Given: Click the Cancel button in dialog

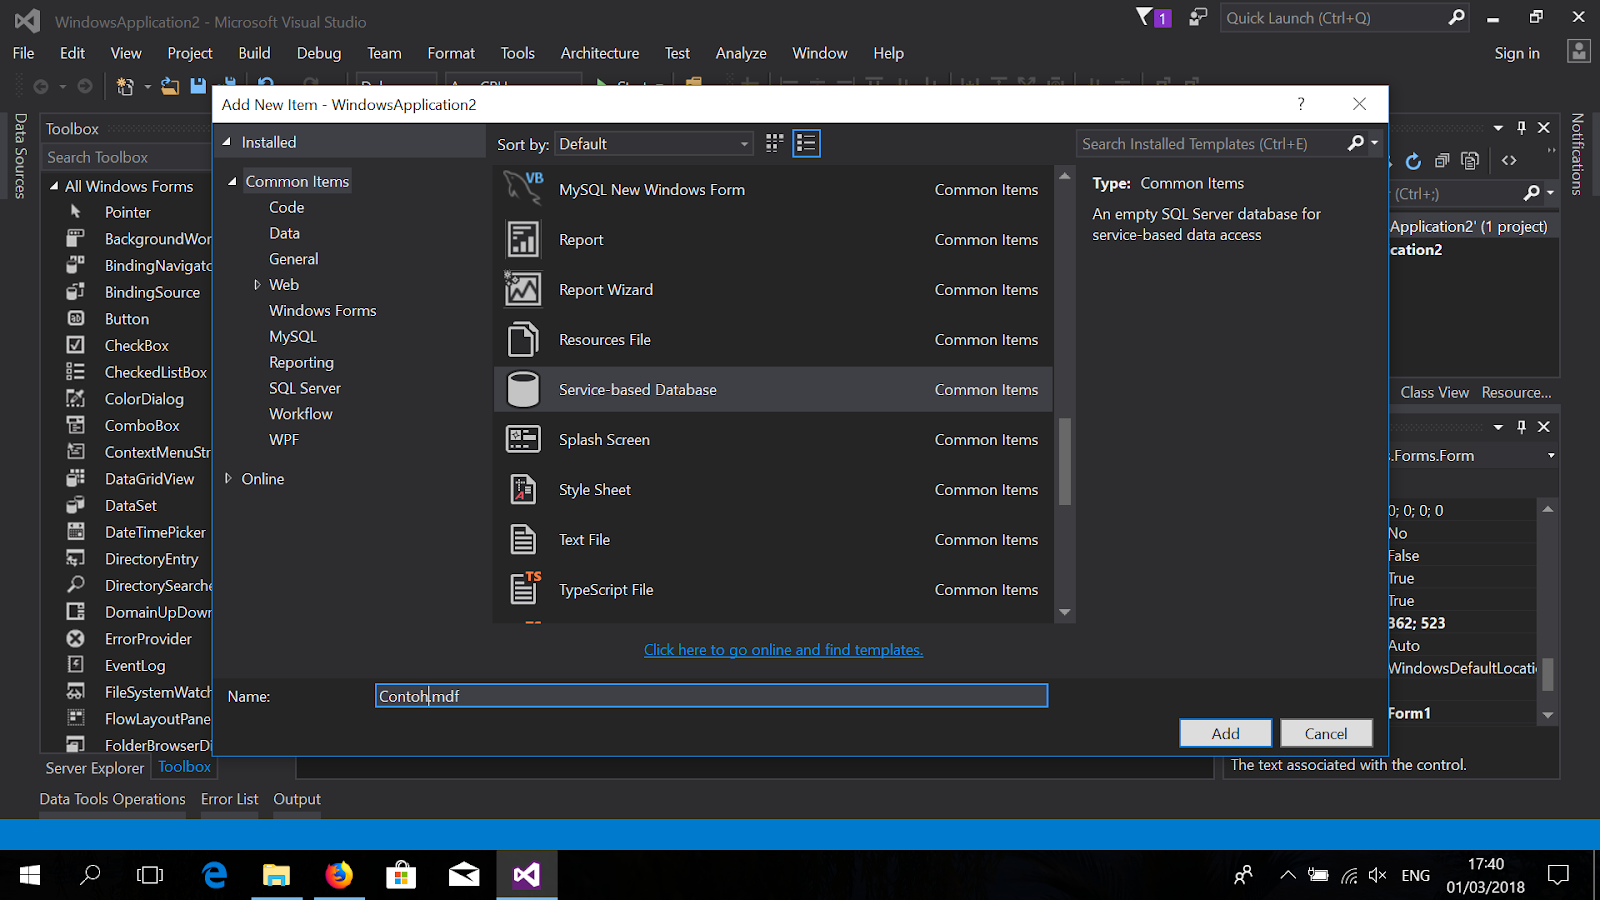Looking at the screenshot, I should click(x=1326, y=733).
